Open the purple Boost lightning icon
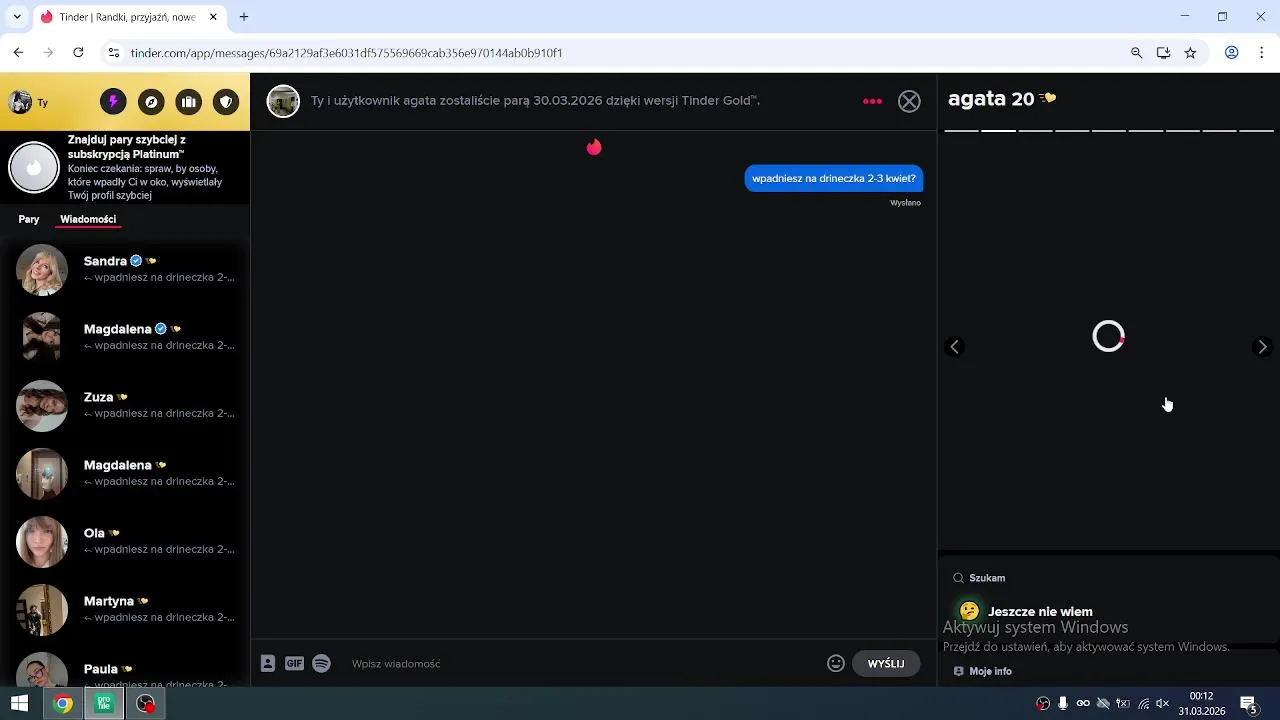 click(113, 102)
